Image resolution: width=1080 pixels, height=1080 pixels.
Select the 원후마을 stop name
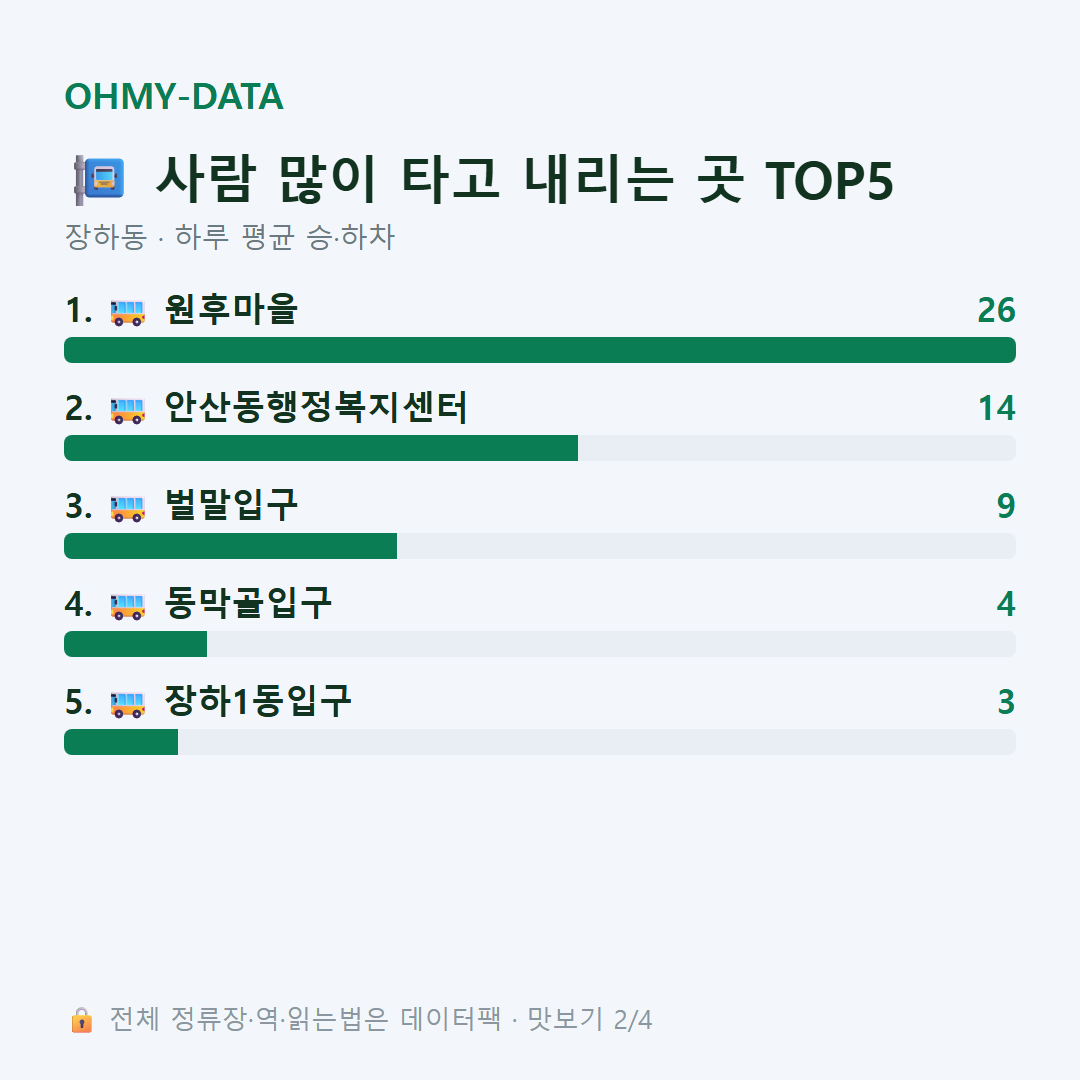(x=231, y=309)
